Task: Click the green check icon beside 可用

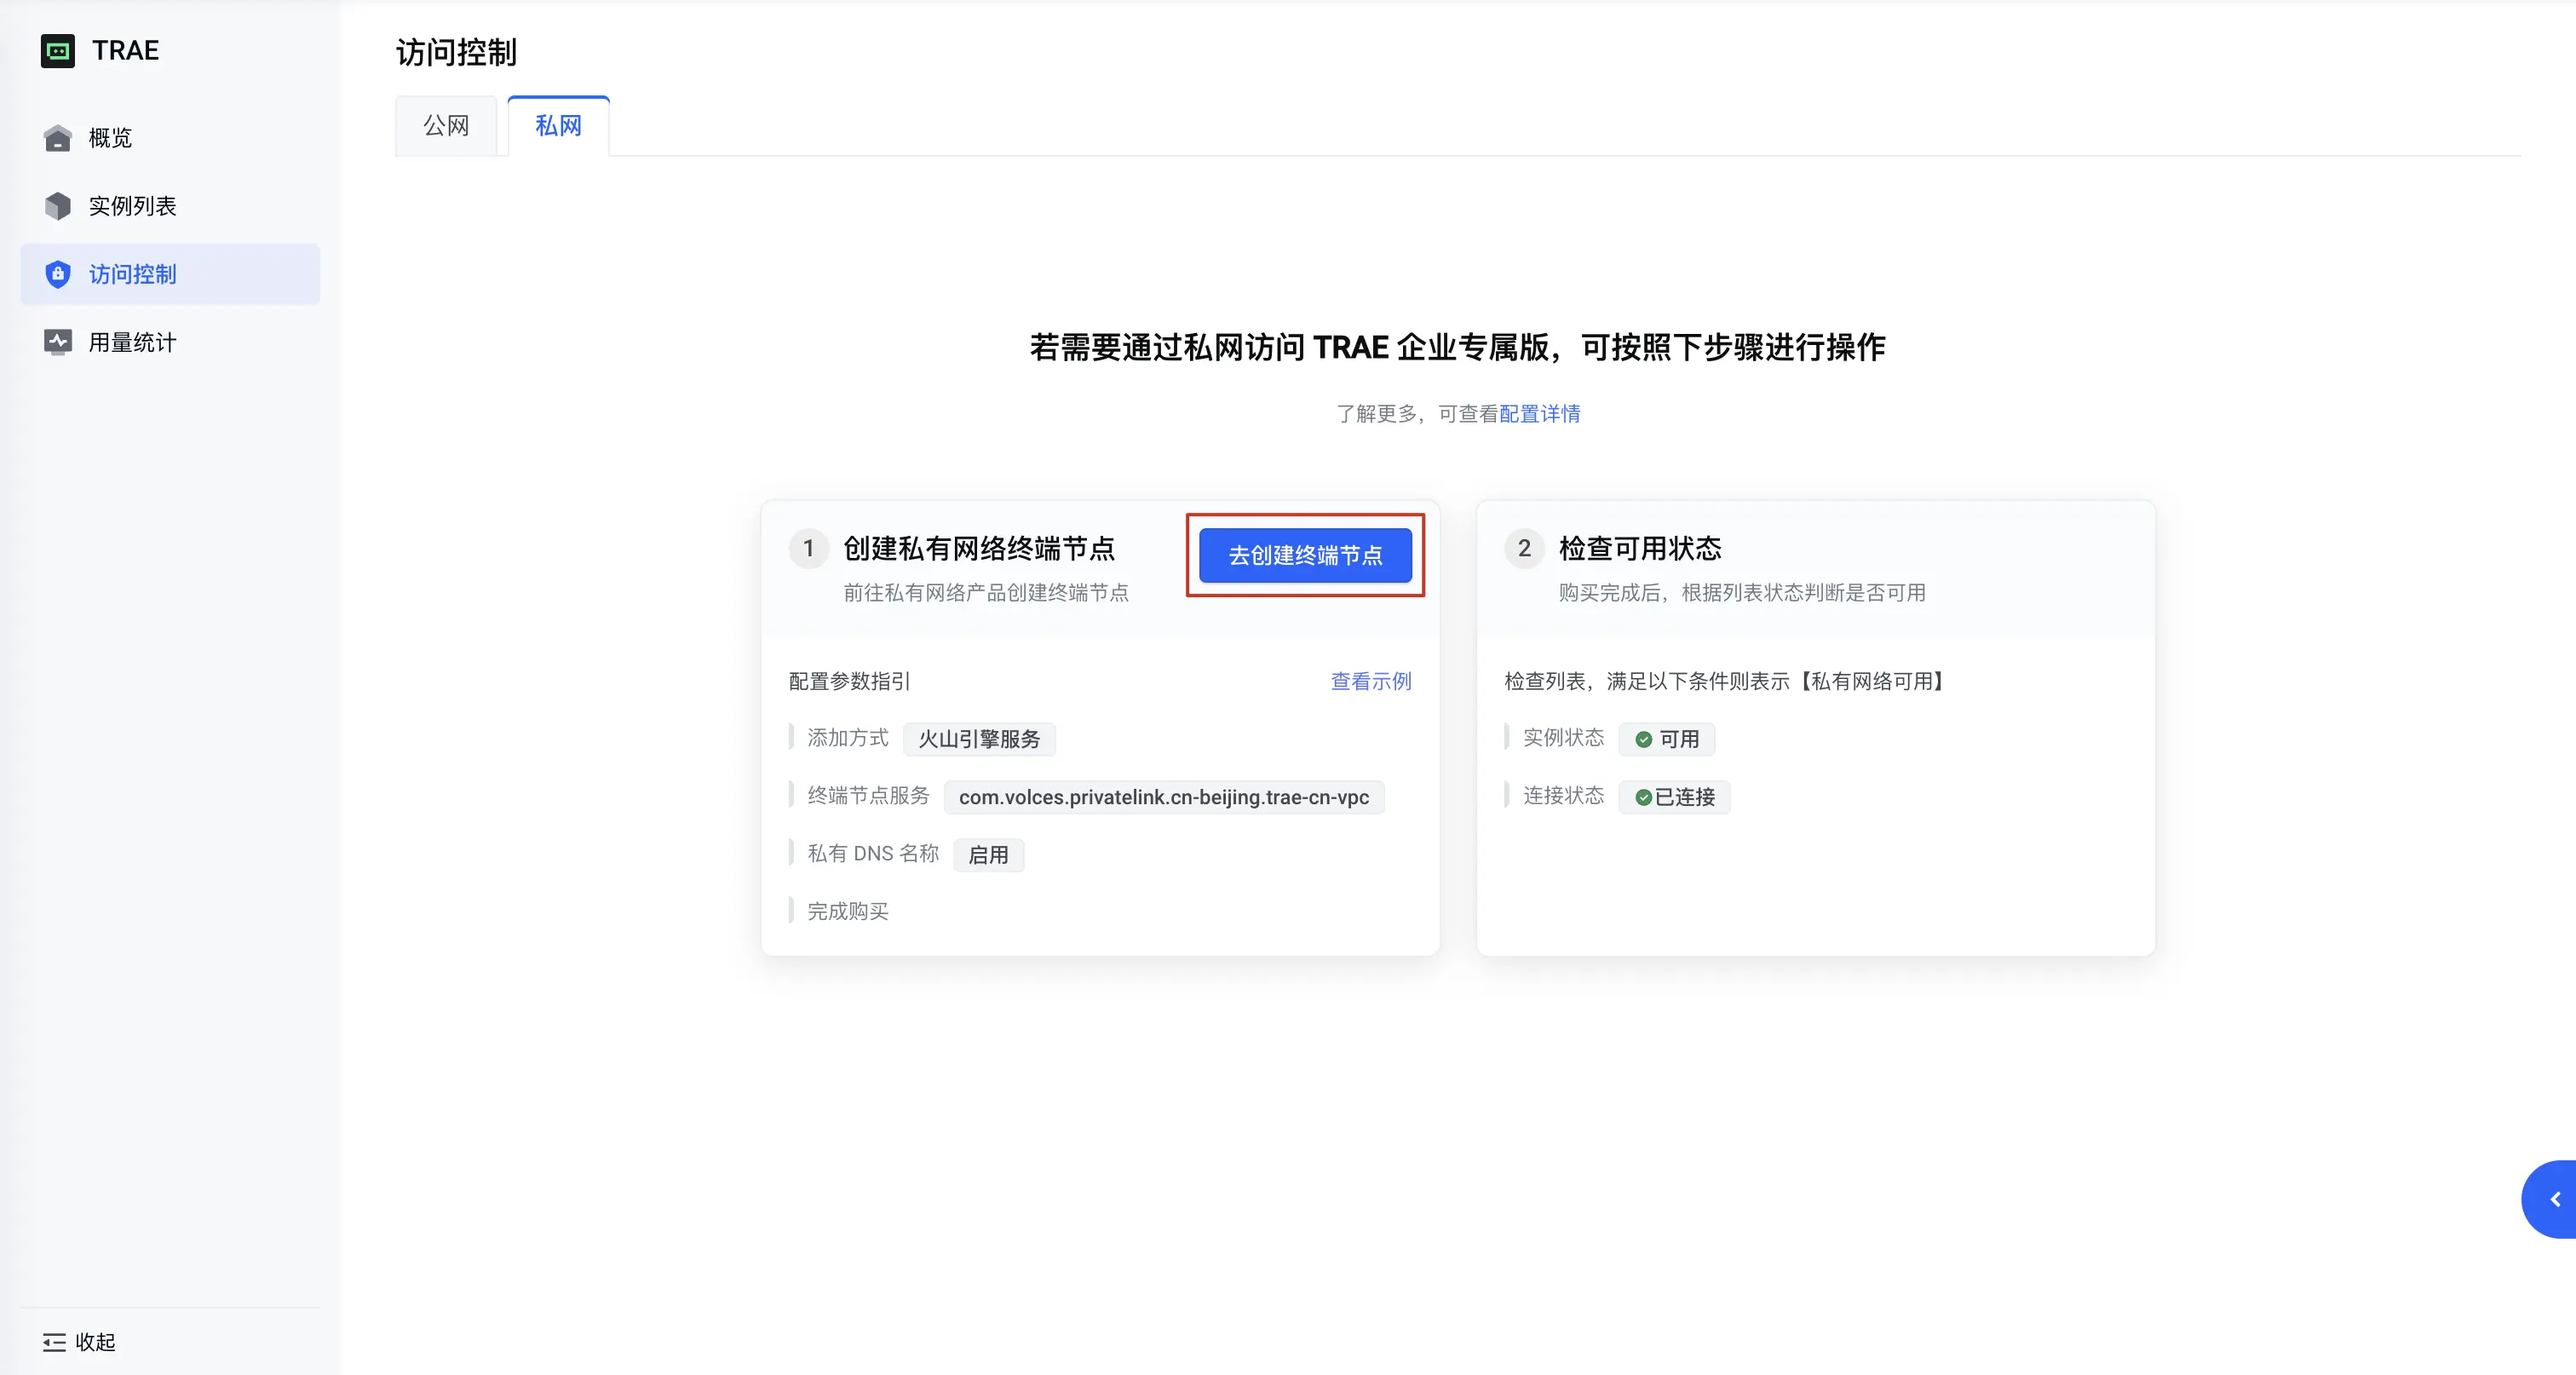Action: (1643, 739)
